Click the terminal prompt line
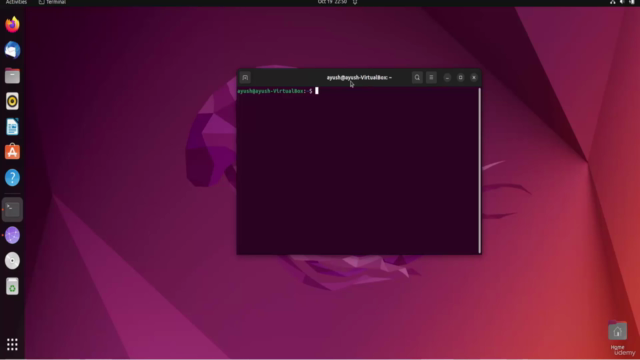This screenshot has width=640, height=360. point(278,91)
